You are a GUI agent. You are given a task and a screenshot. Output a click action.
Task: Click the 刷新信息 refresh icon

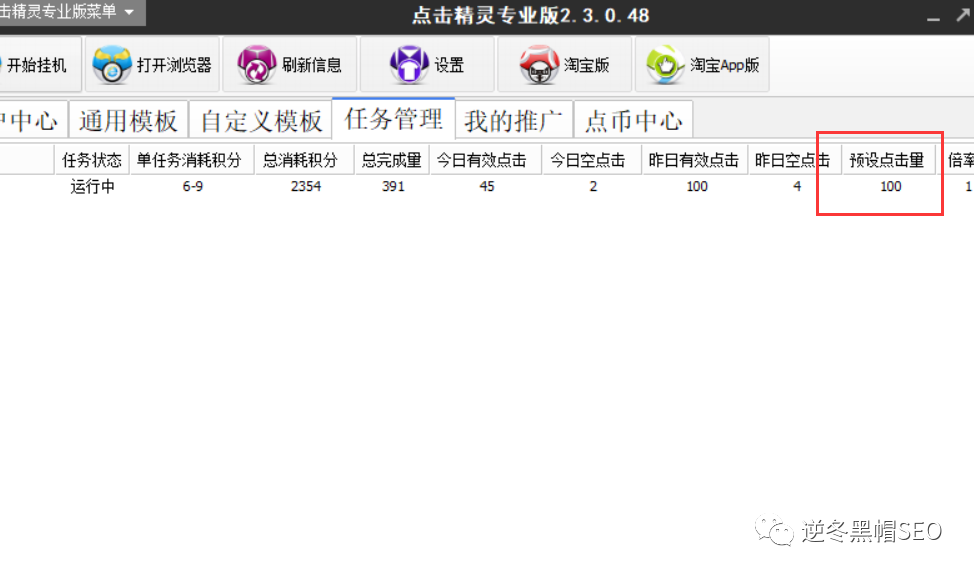click(257, 64)
